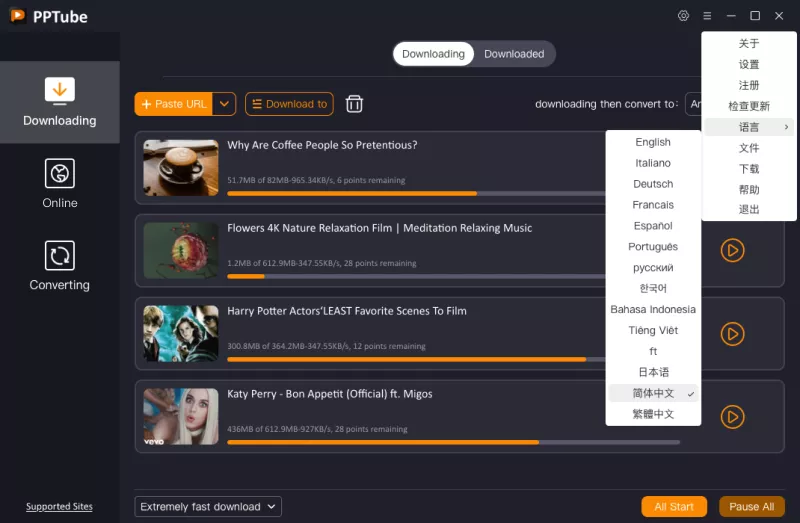800x523 pixels.
Task: Expand the 语言 submenu item
Action: 749,127
